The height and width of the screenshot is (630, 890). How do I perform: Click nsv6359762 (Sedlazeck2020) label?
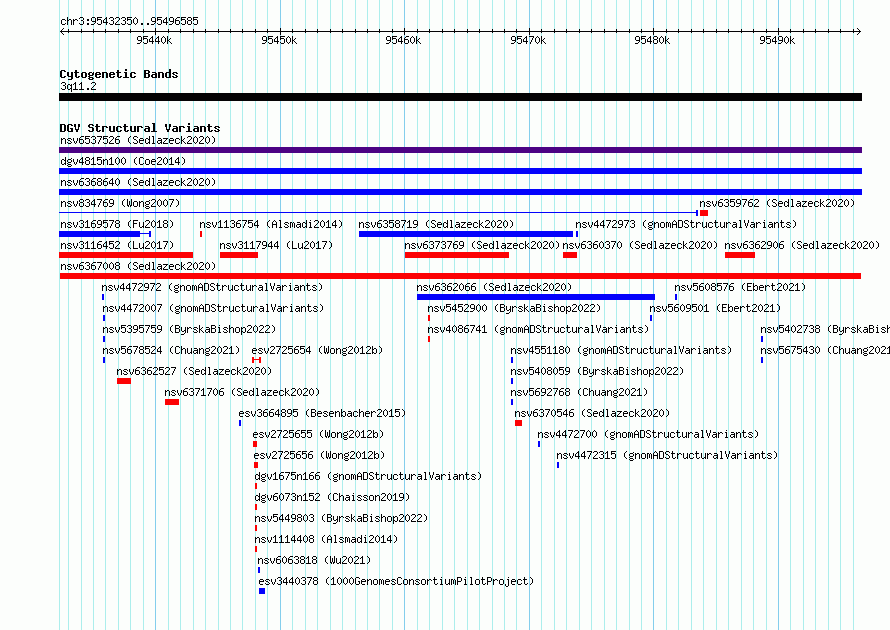click(777, 203)
